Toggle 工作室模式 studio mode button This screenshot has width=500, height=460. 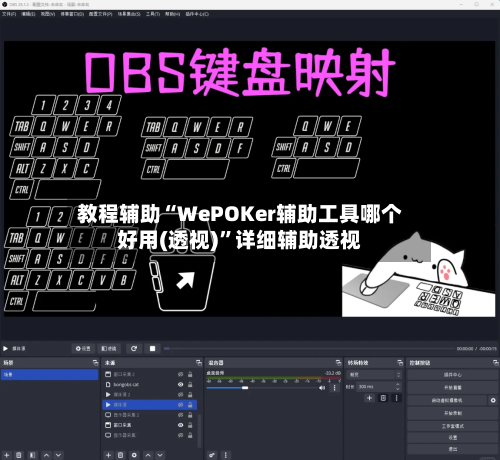[453, 426]
